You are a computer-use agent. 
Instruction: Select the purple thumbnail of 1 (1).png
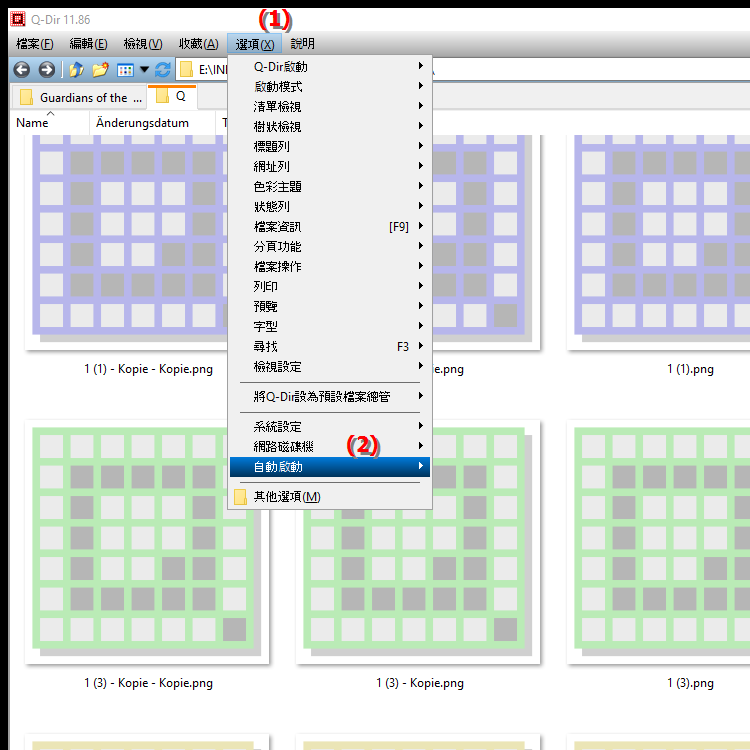coord(659,243)
